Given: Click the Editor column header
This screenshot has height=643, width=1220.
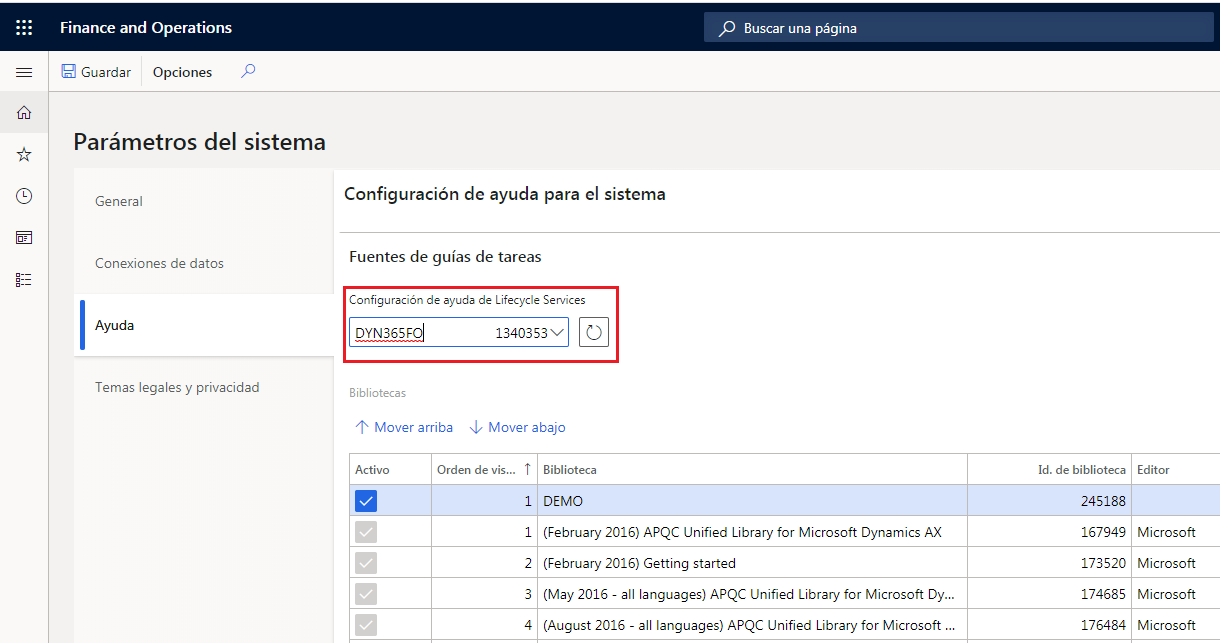Looking at the screenshot, I should point(1176,469).
